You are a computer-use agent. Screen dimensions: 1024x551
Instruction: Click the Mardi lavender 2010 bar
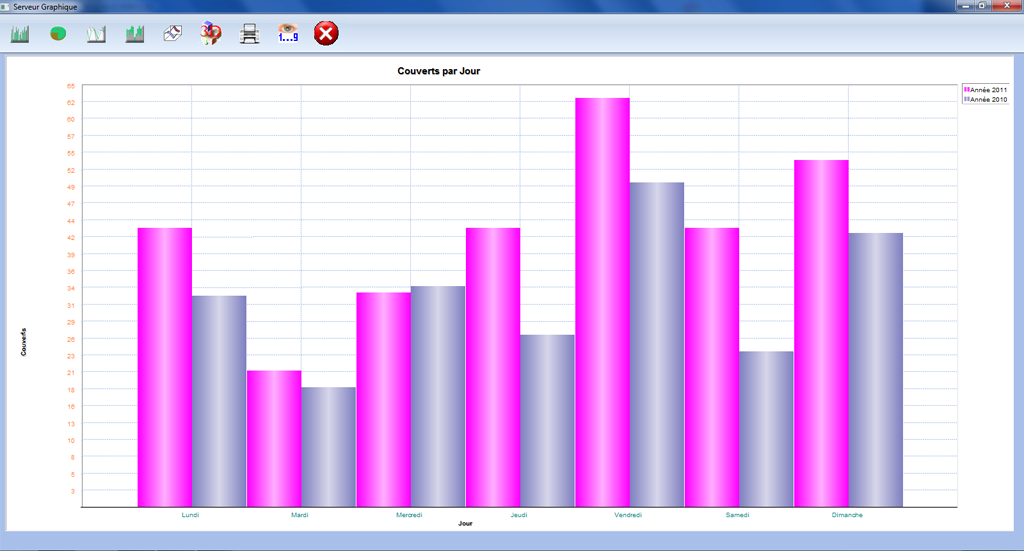(x=328, y=446)
